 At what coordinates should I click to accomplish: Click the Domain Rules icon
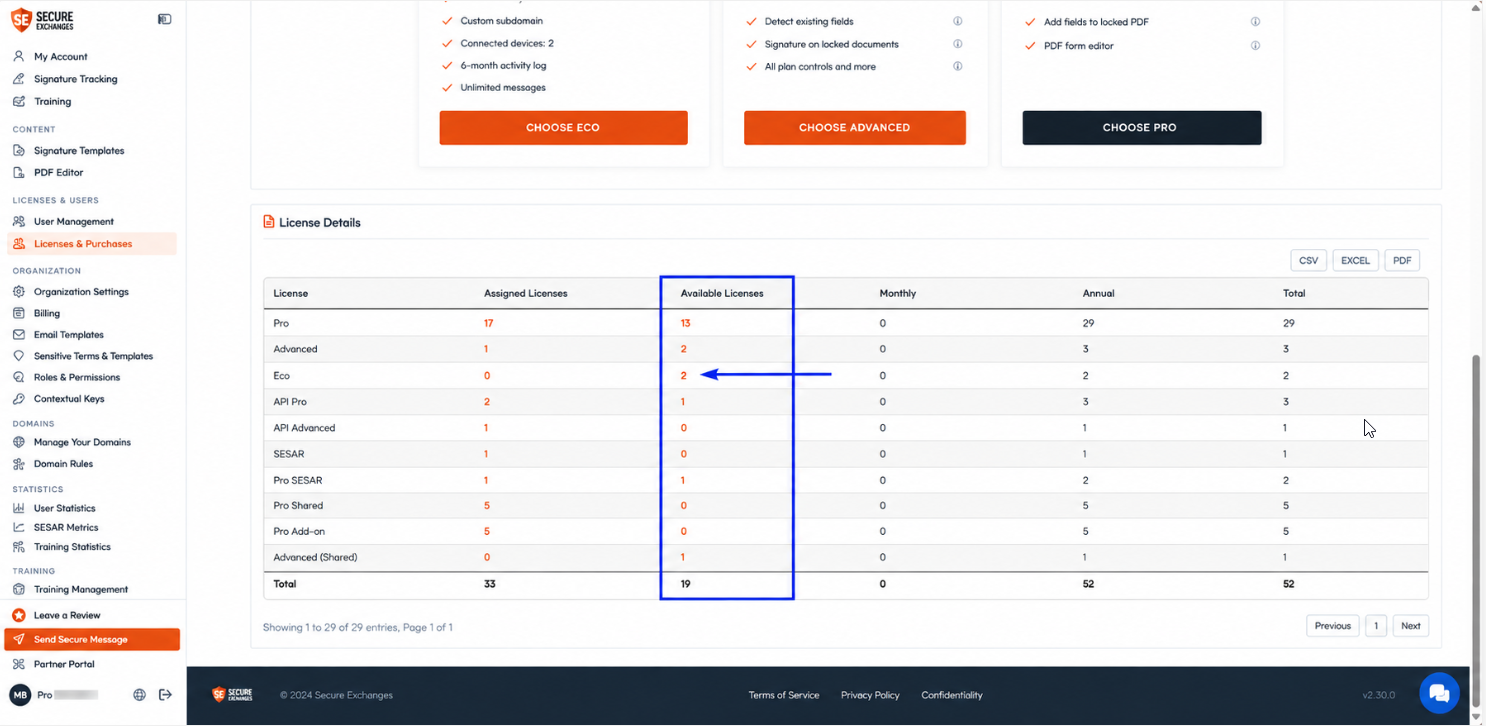point(19,463)
